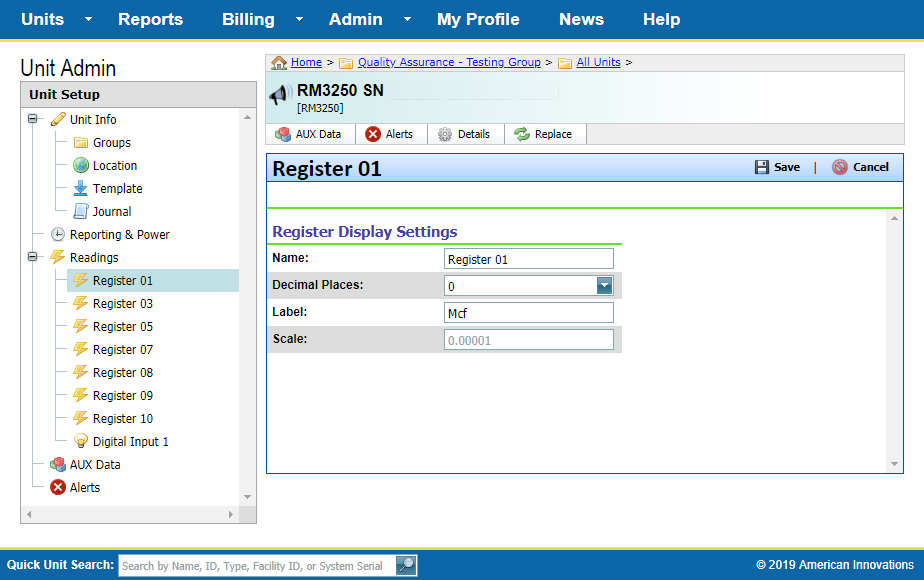Click the search magnifier icon
The width and height of the screenshot is (924, 580).
[x=406, y=565]
